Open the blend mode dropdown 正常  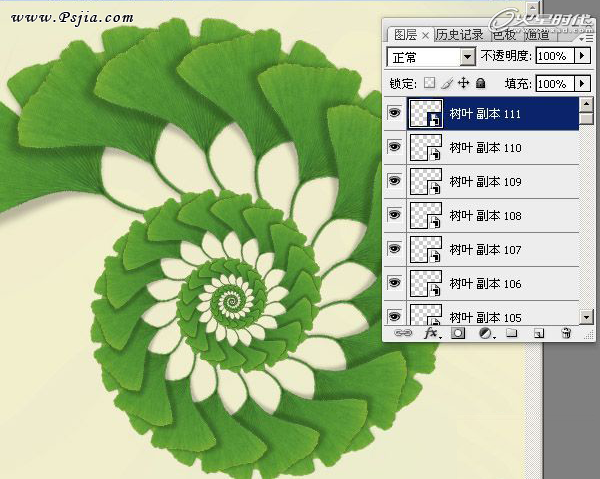click(x=467, y=57)
